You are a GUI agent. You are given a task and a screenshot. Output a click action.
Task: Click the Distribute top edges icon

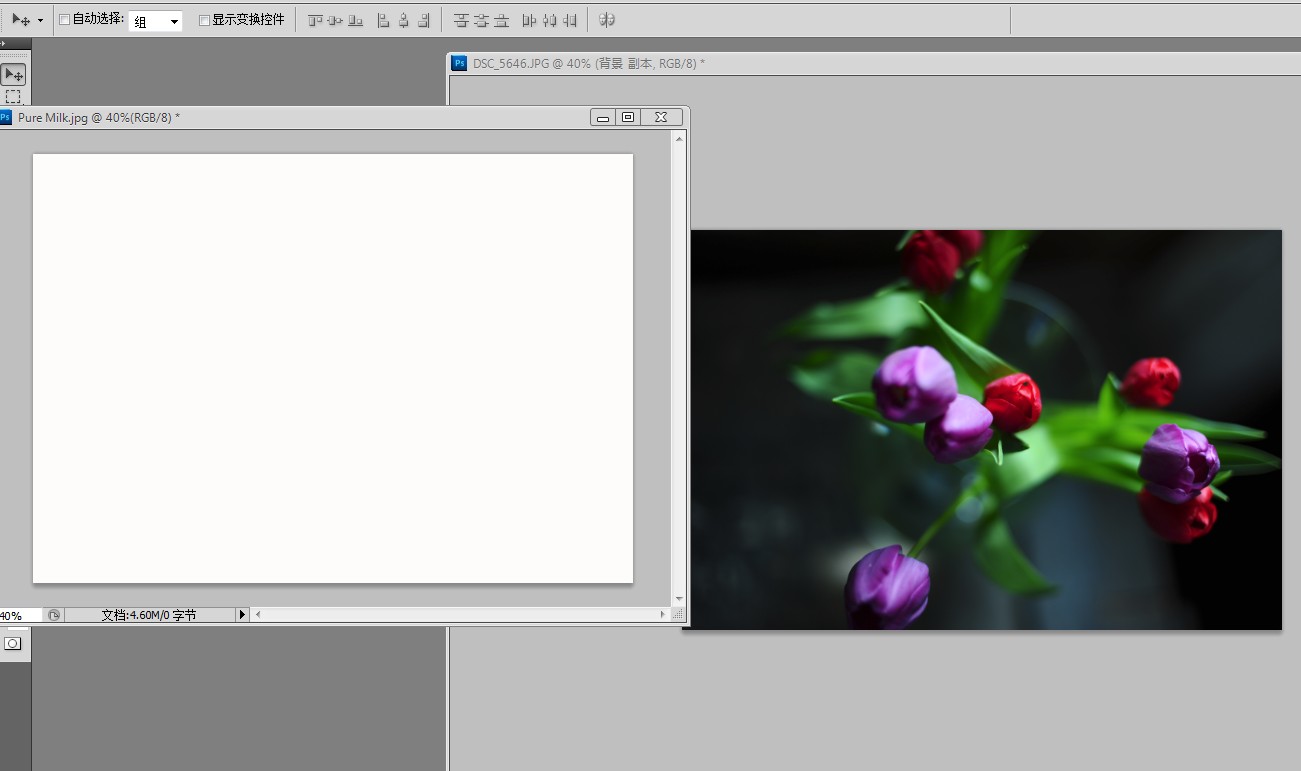[461, 20]
